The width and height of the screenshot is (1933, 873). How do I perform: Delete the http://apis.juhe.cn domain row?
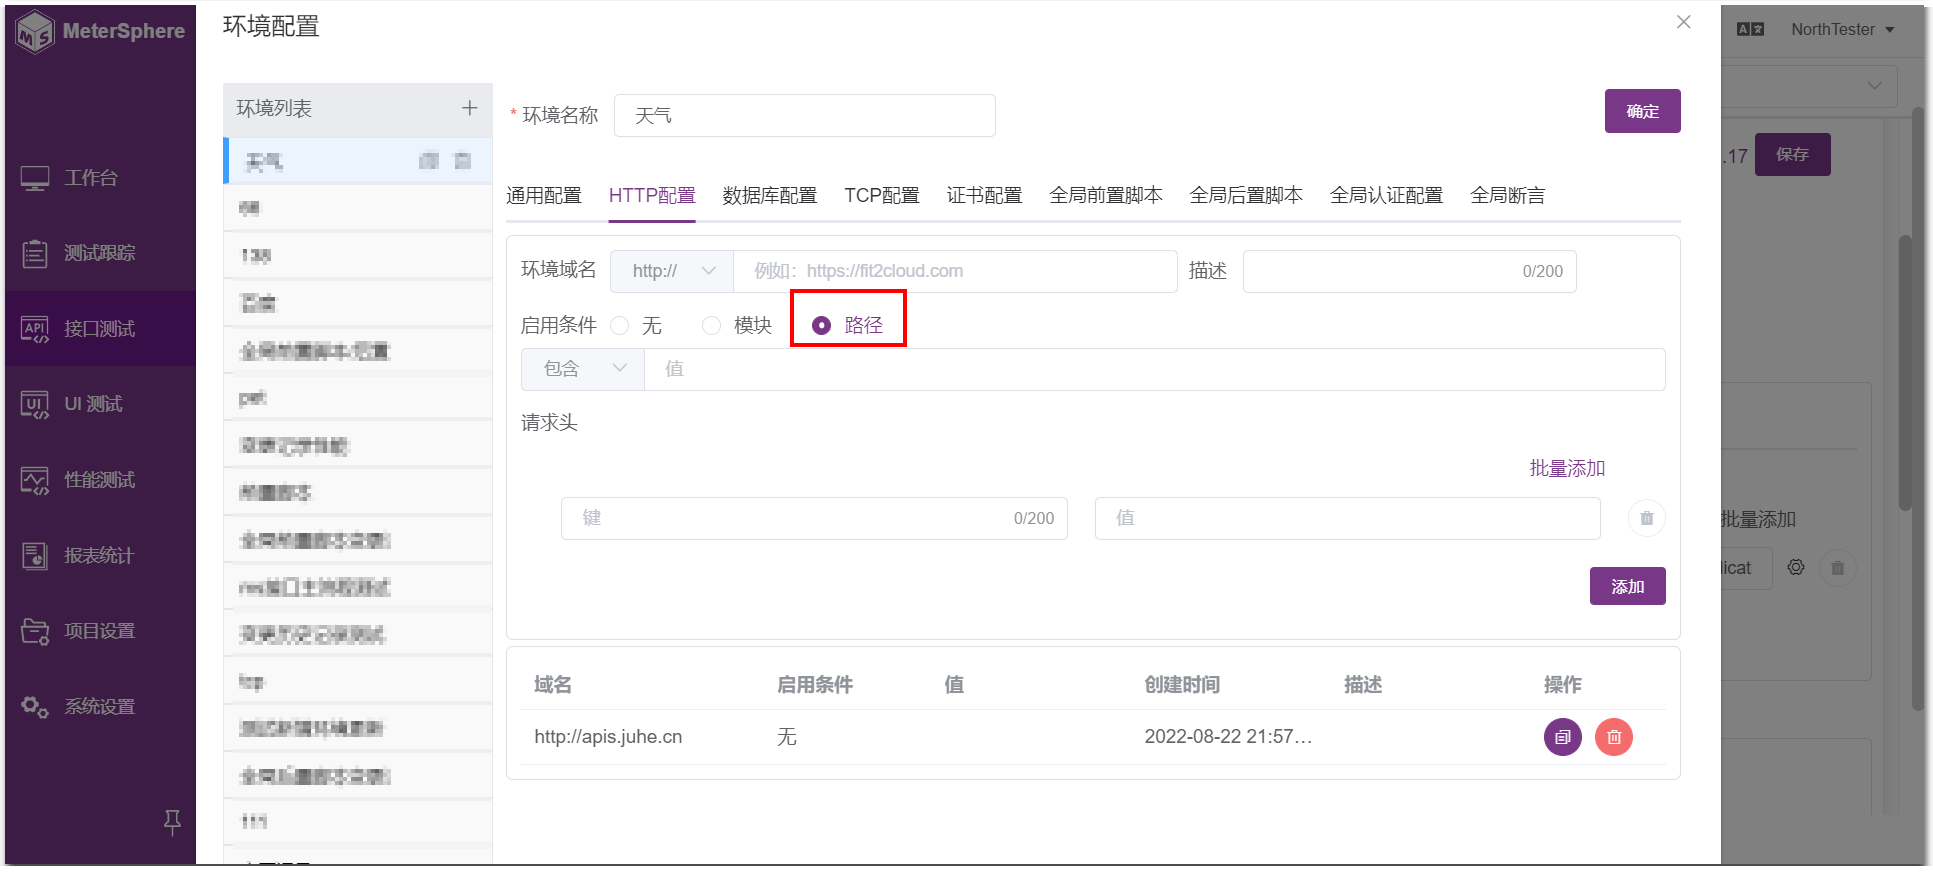tap(1613, 737)
